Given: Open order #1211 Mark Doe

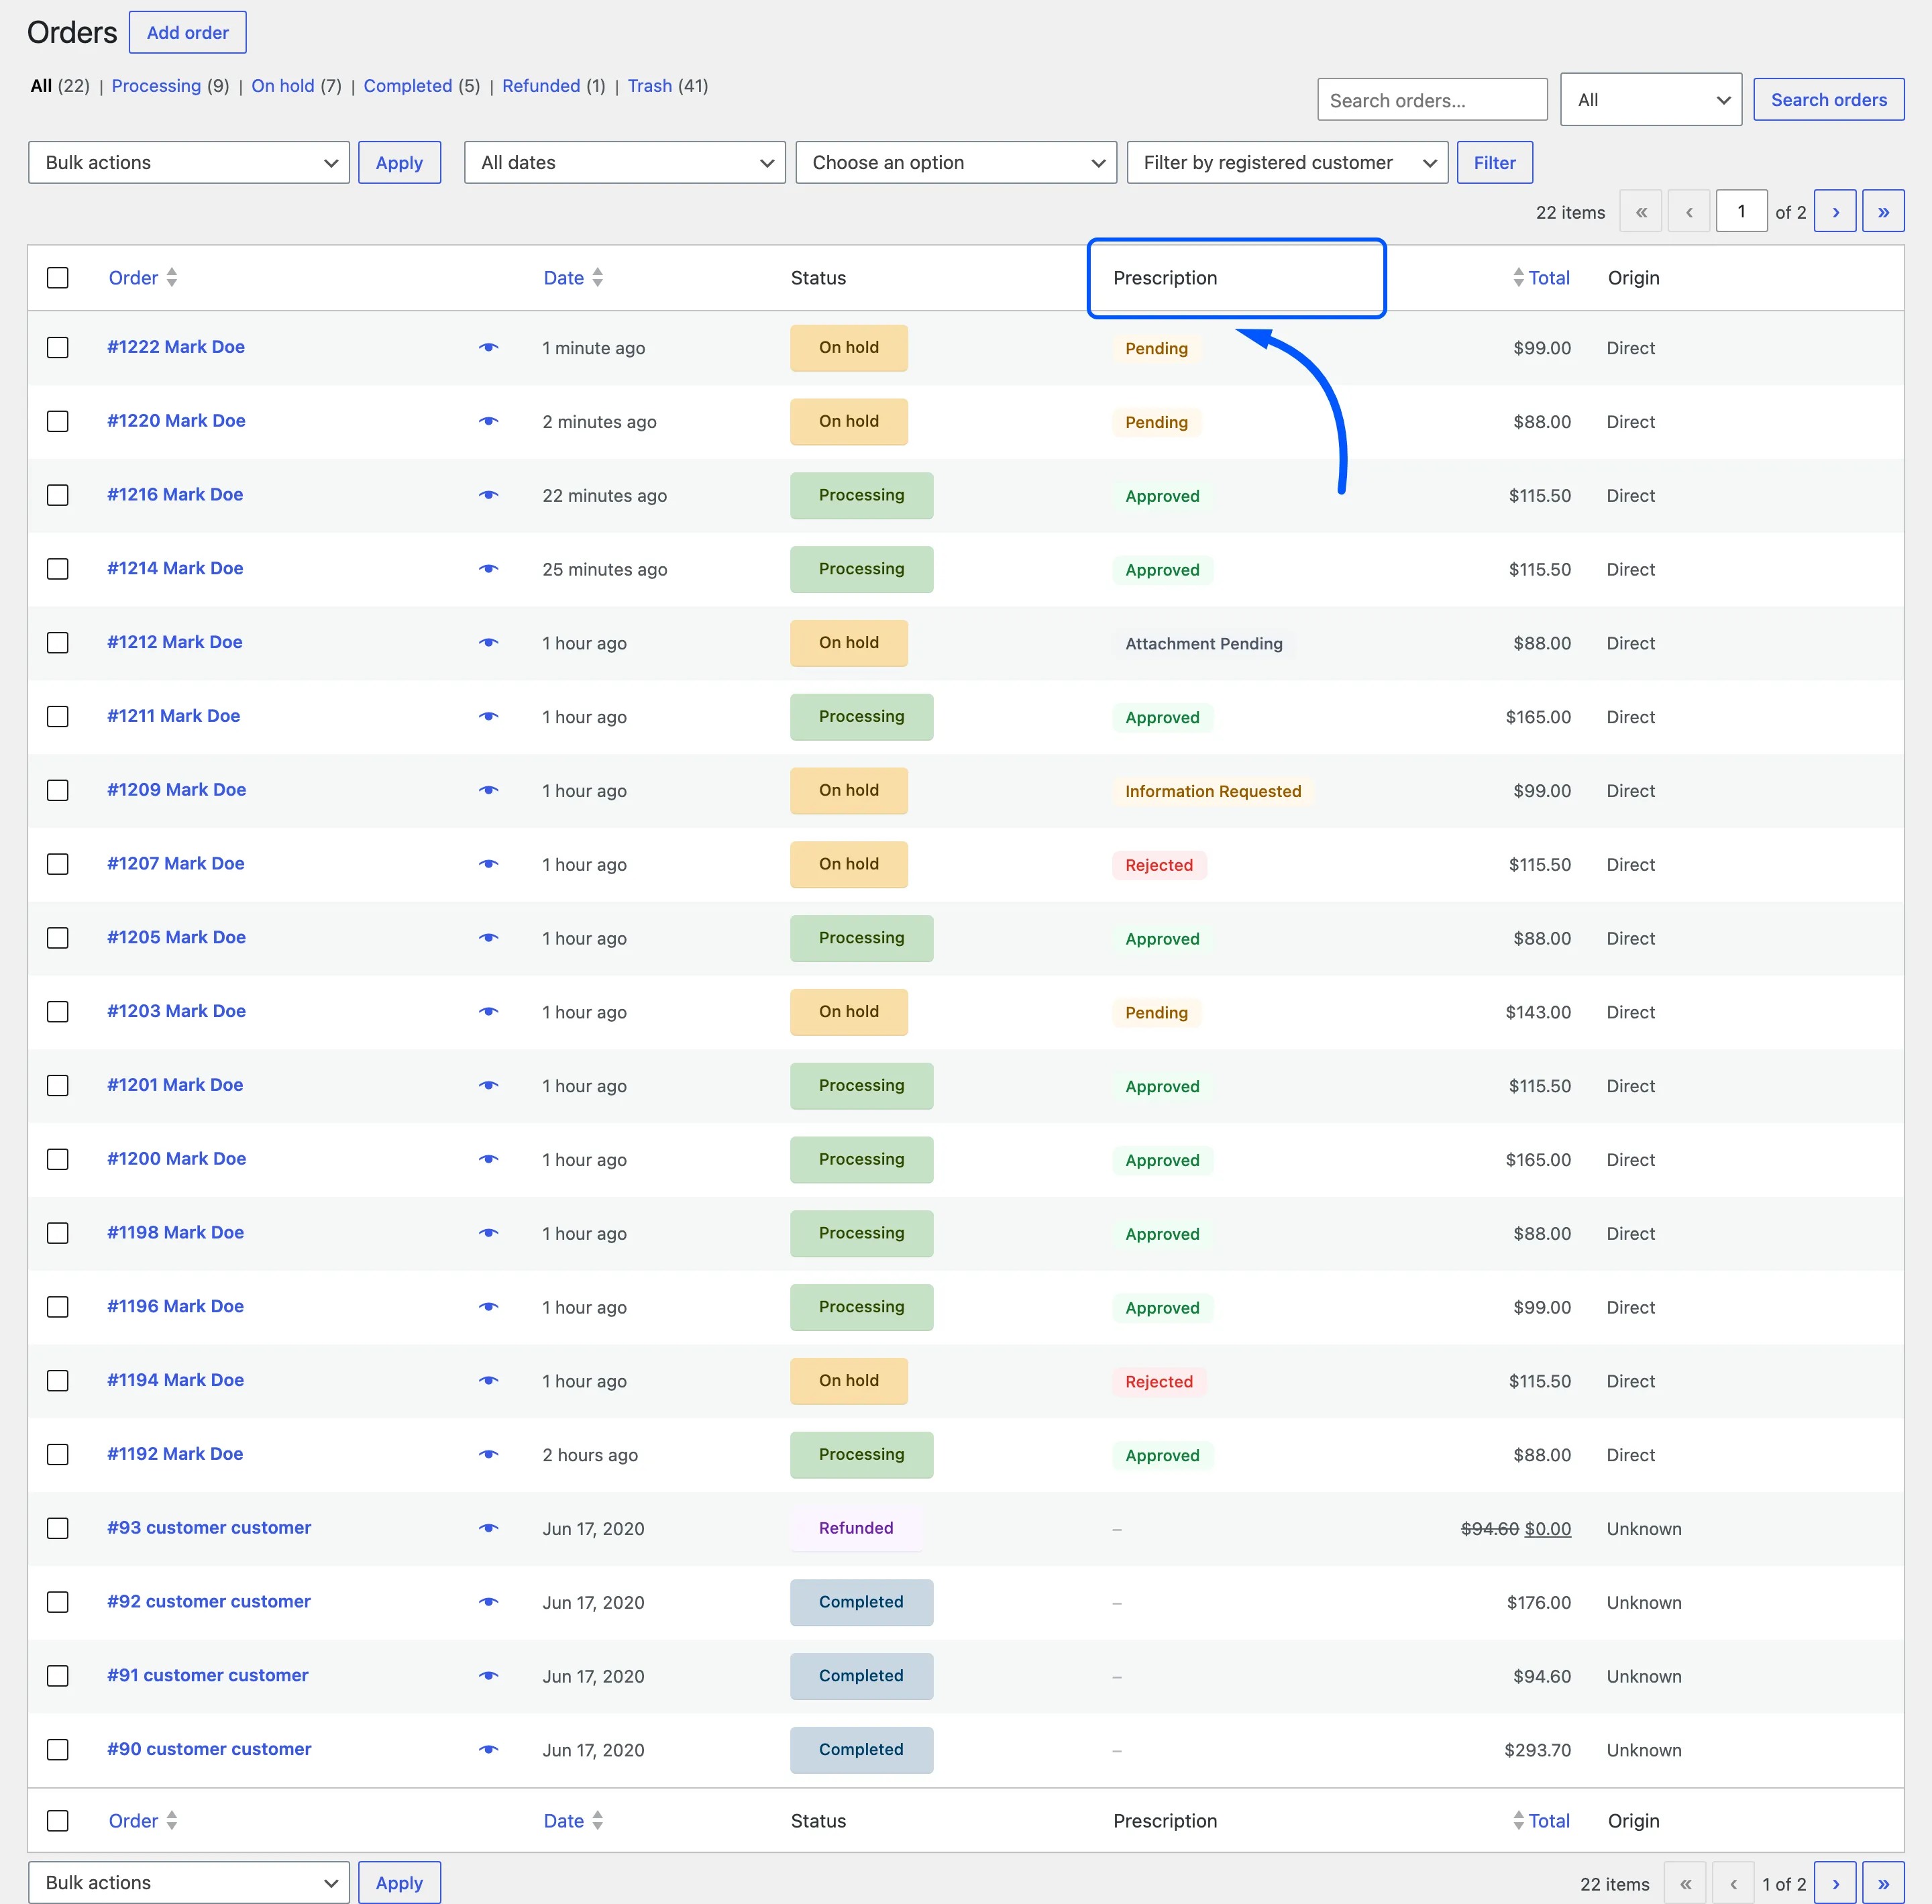Looking at the screenshot, I should coord(174,717).
